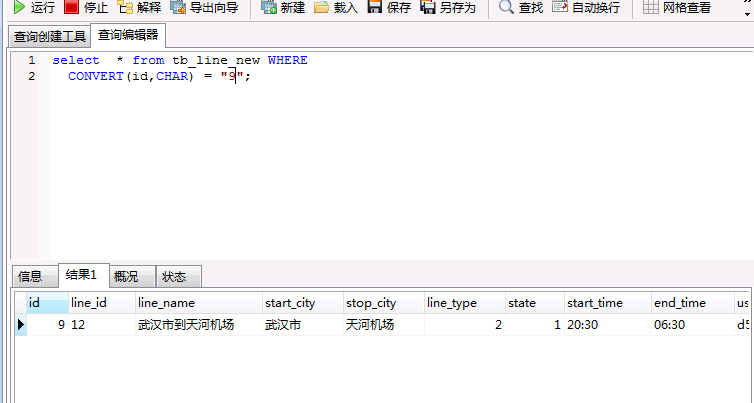Click stop_city cell 天河机场

[384, 325]
